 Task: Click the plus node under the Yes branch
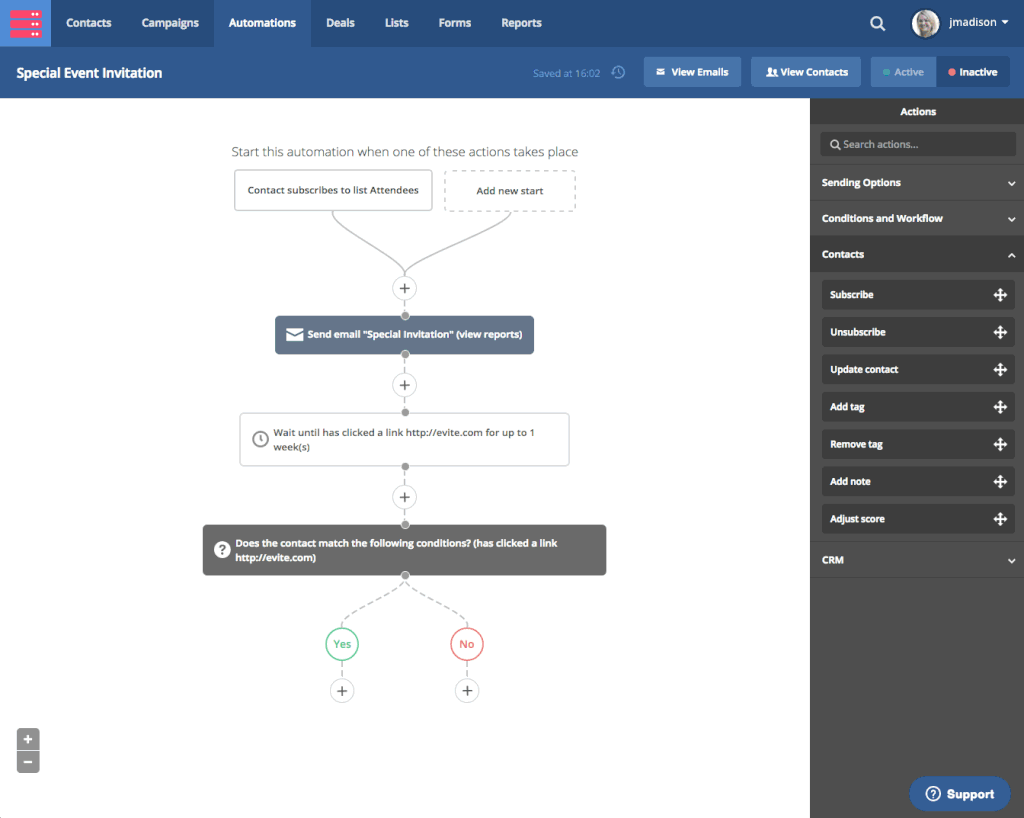point(342,690)
